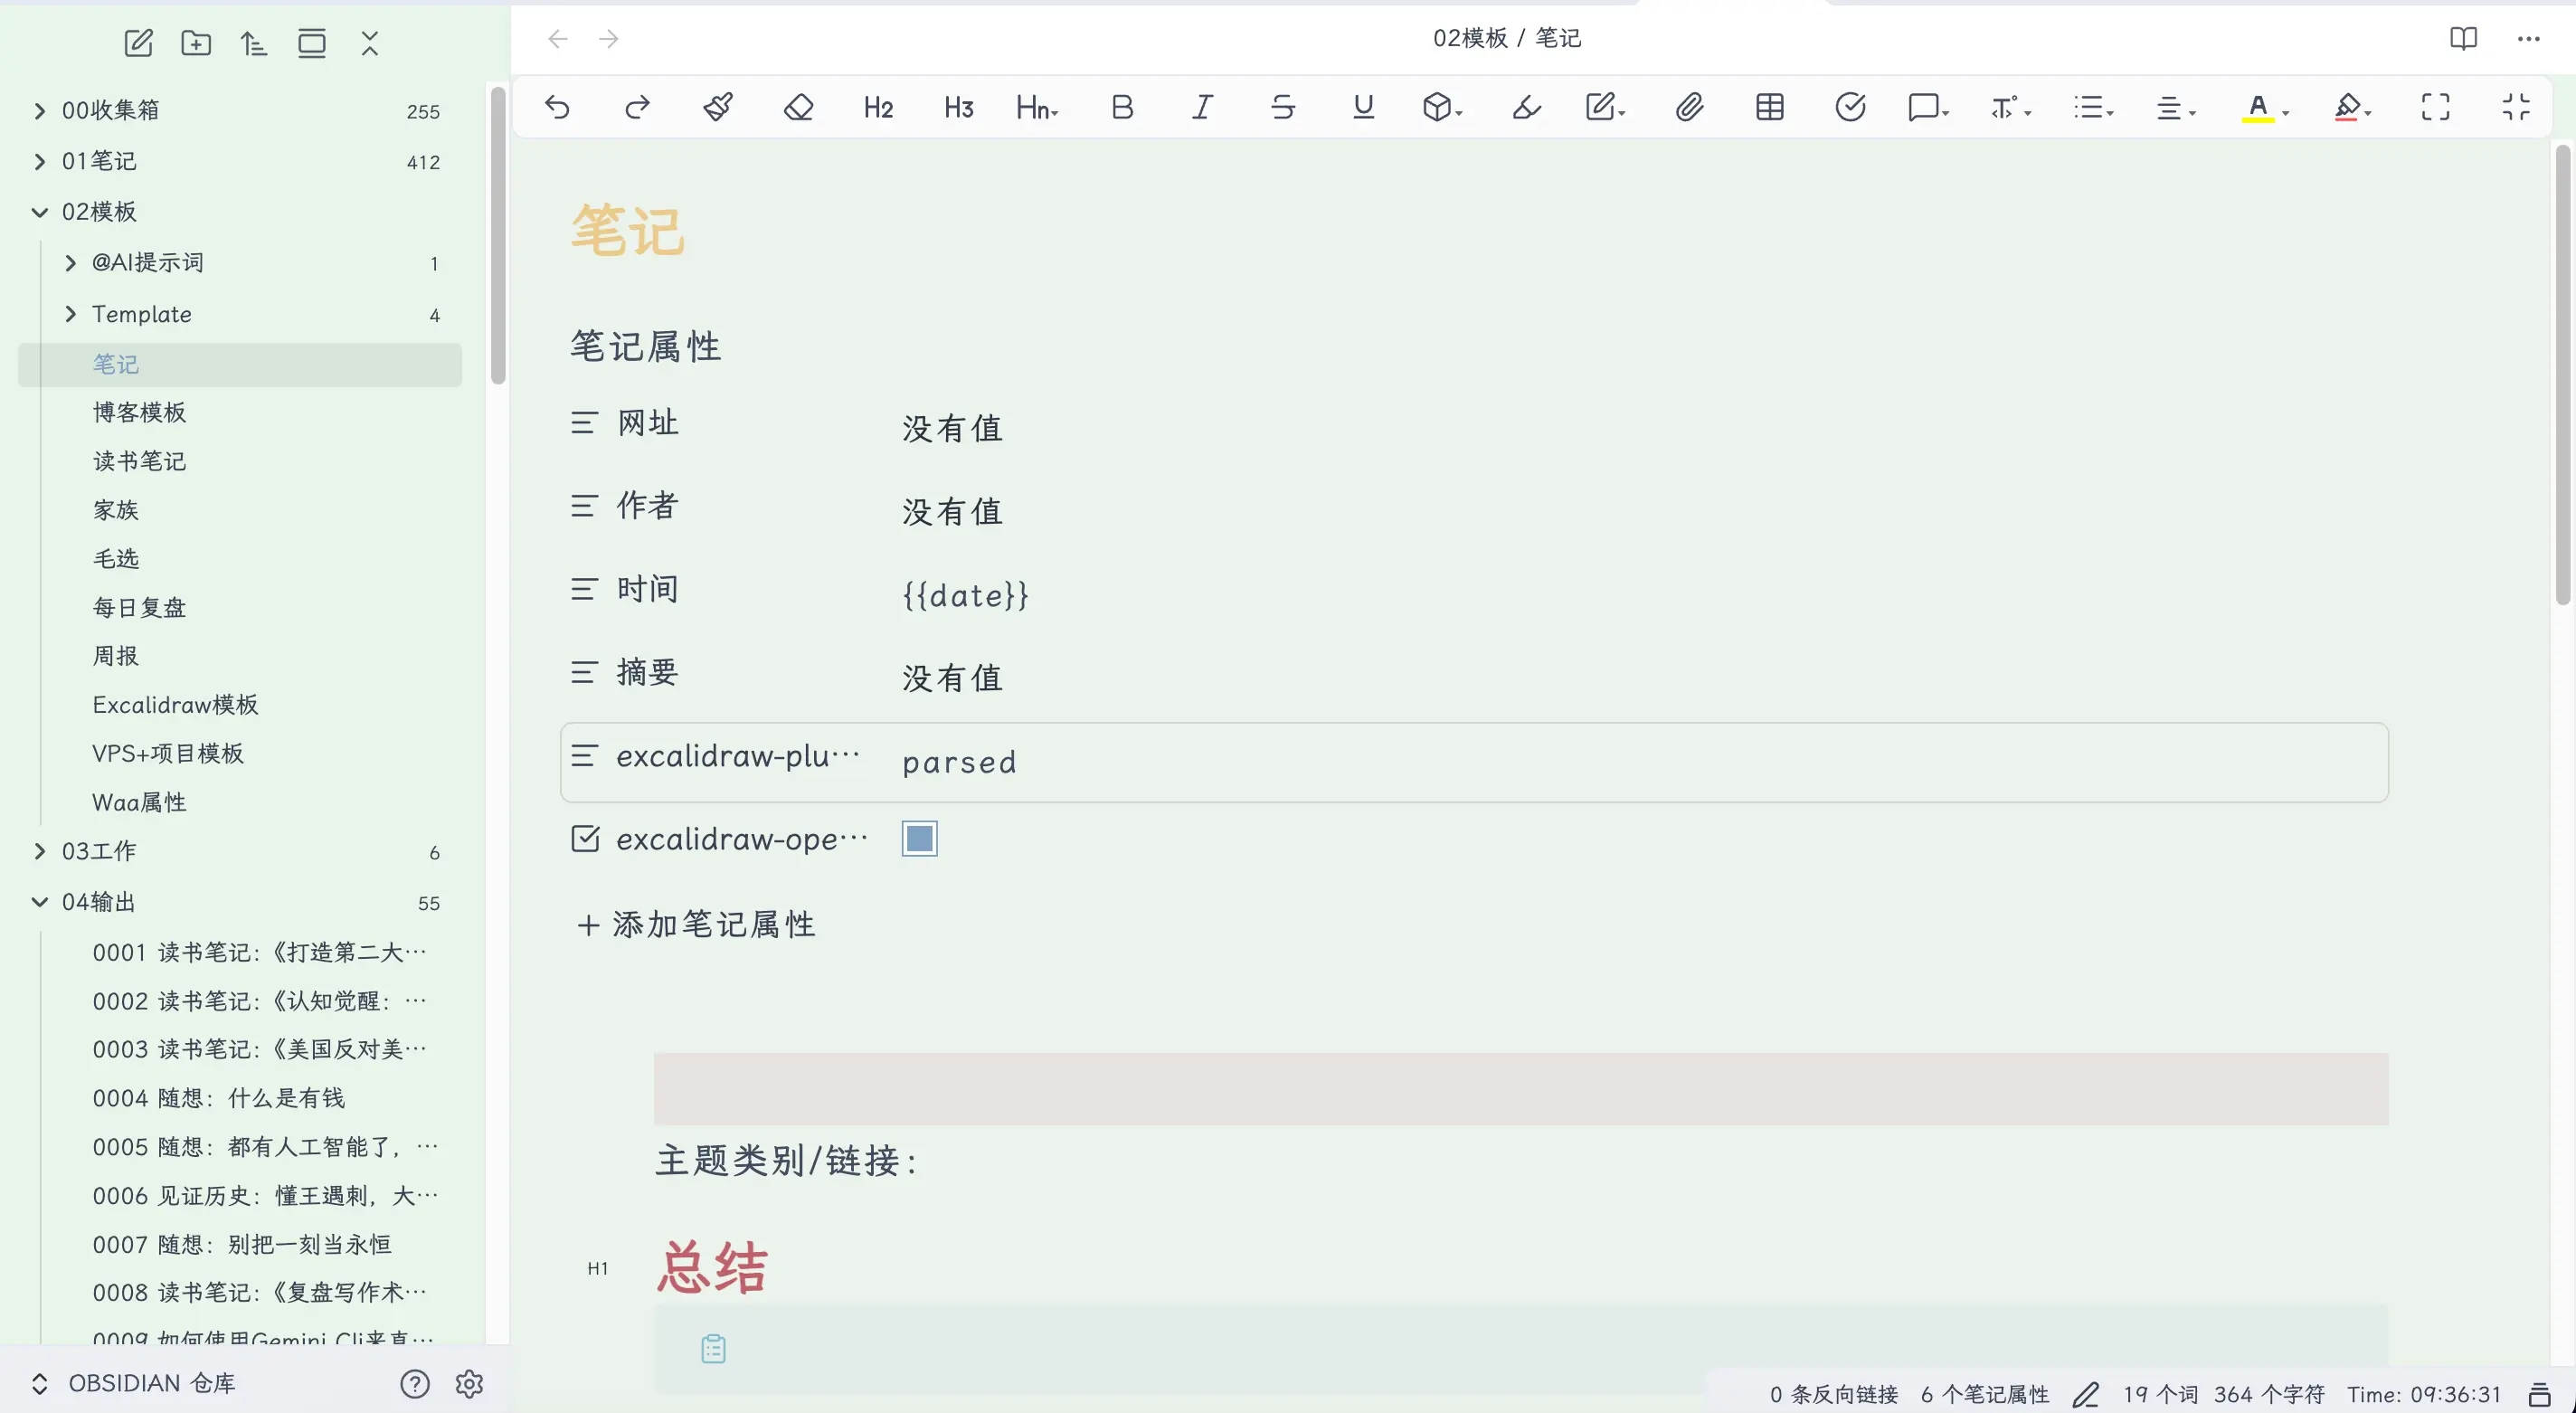Open the 读书笔记 template note
Screen dimensions: 2576x1413
click(x=139, y=461)
